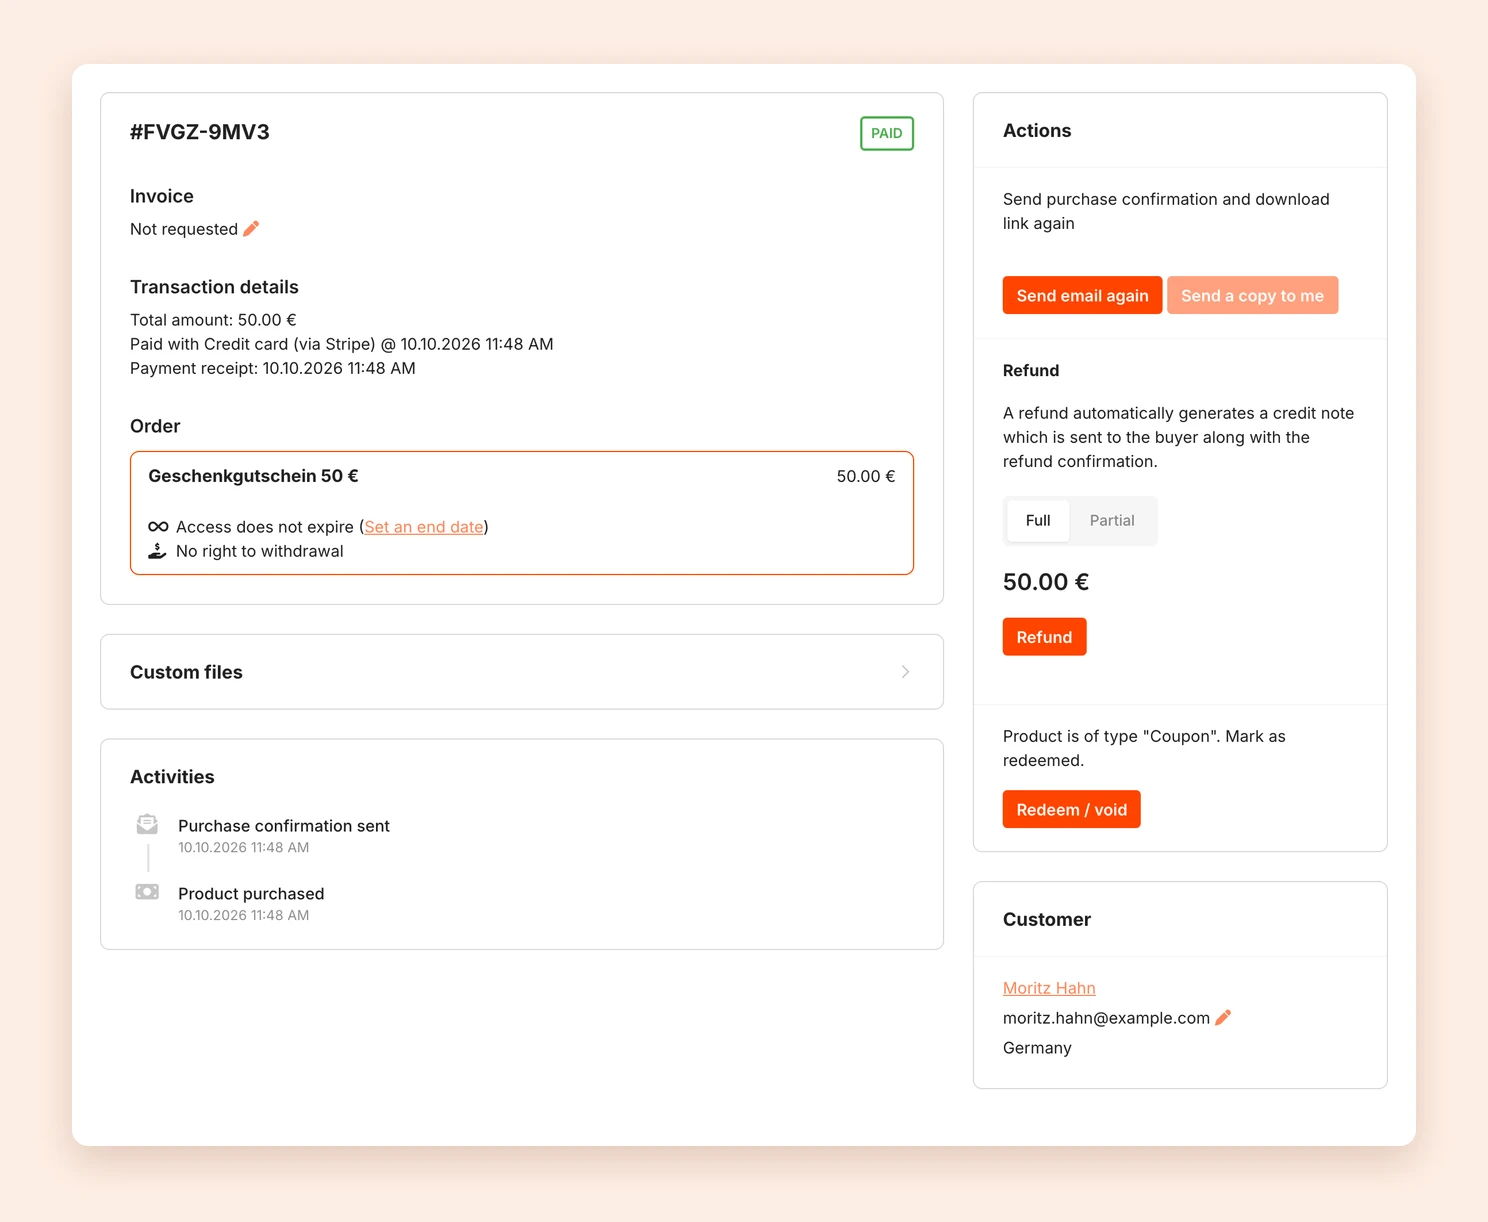Image resolution: width=1488 pixels, height=1222 pixels.
Task: Edit customer email pencil icon
Action: (x=1223, y=1017)
